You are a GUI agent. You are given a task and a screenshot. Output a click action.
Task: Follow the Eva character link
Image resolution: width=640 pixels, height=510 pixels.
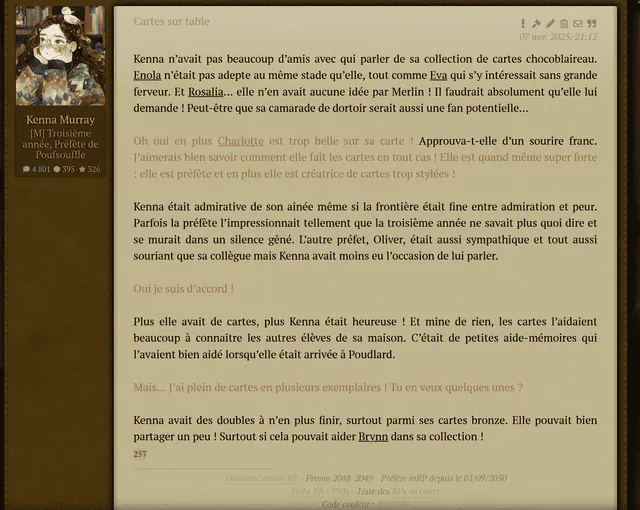click(438, 75)
